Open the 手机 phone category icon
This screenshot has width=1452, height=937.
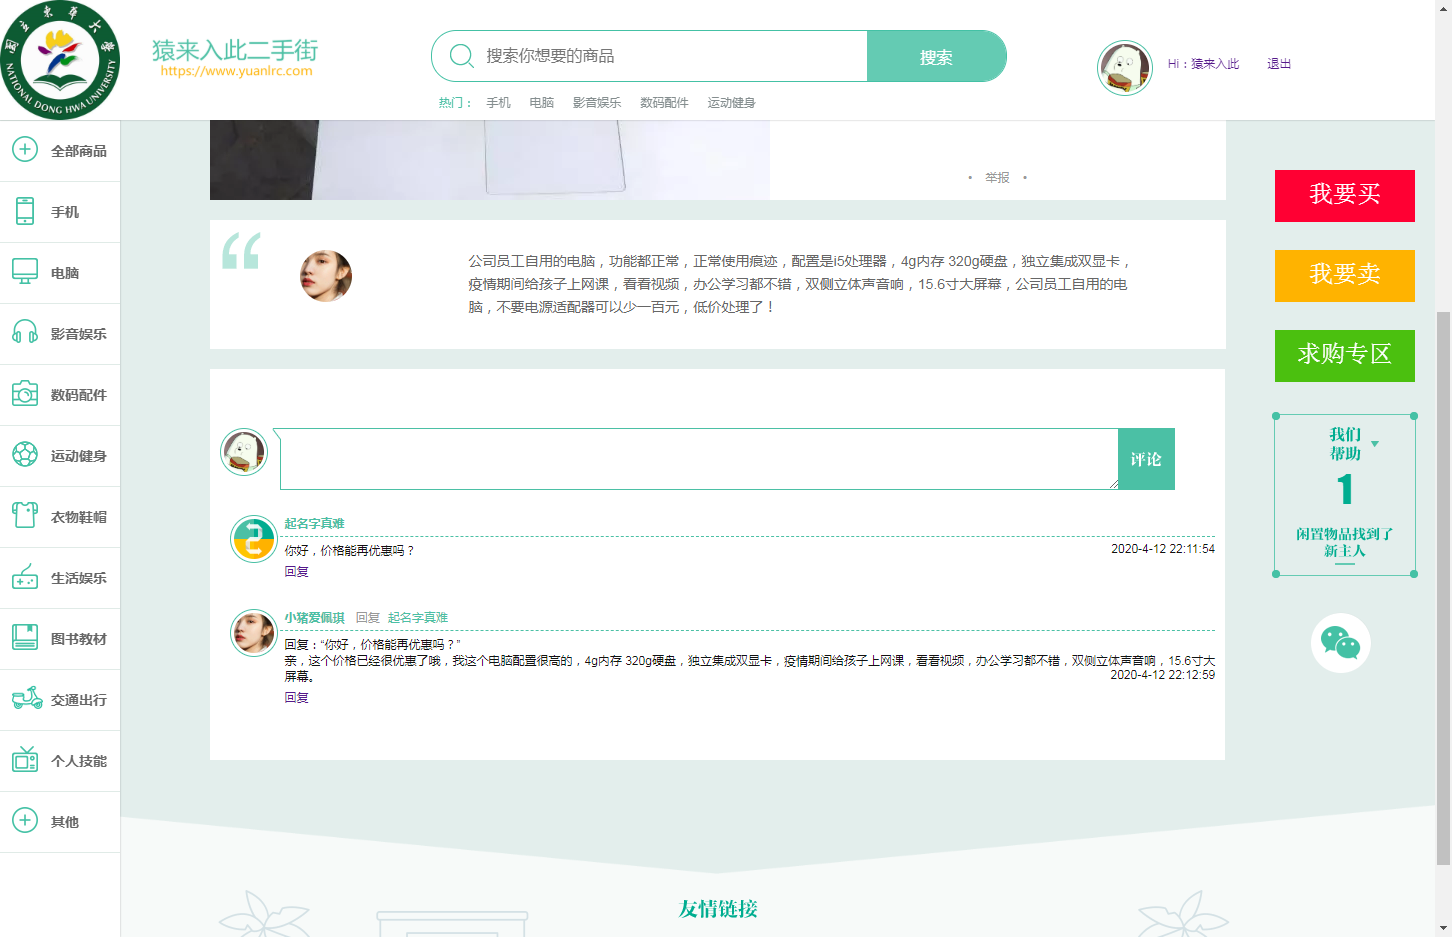[x=25, y=211]
